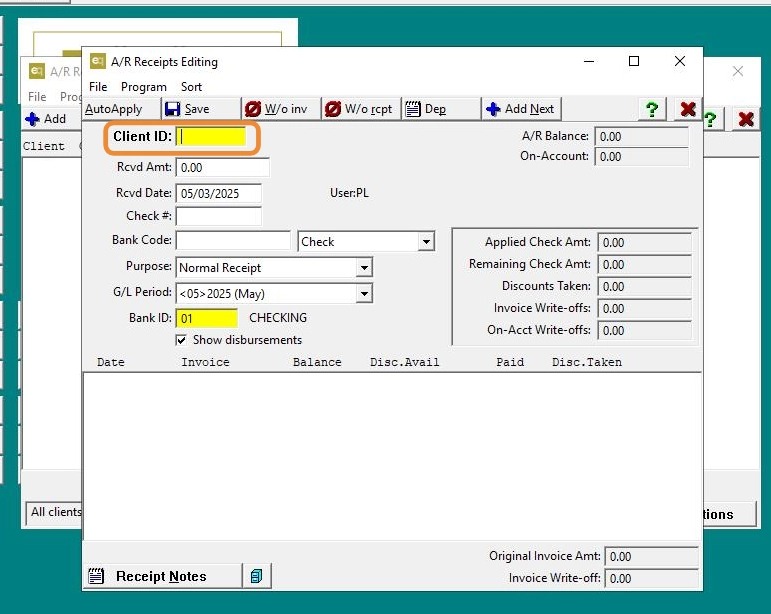
Task: Click the All clients filter in the background window
Action: tap(54, 512)
